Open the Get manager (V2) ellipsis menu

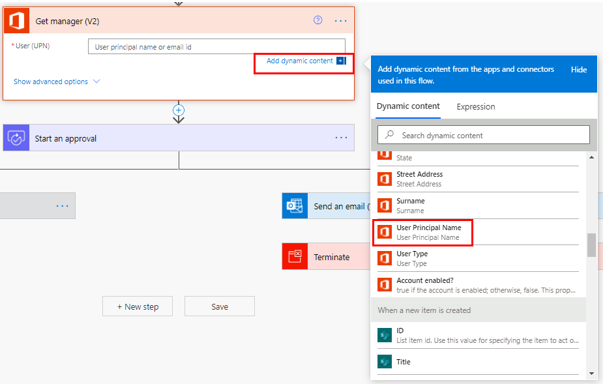point(341,21)
